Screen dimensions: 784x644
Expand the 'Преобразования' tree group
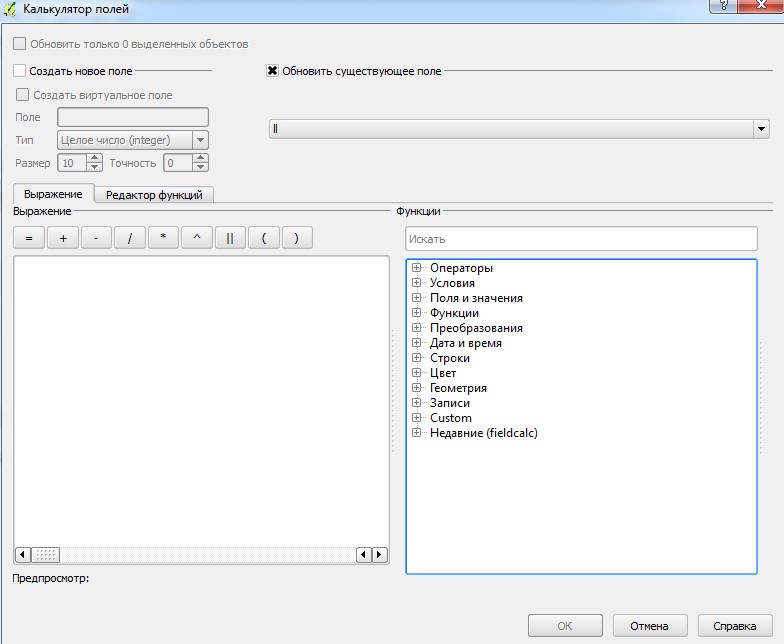point(416,328)
